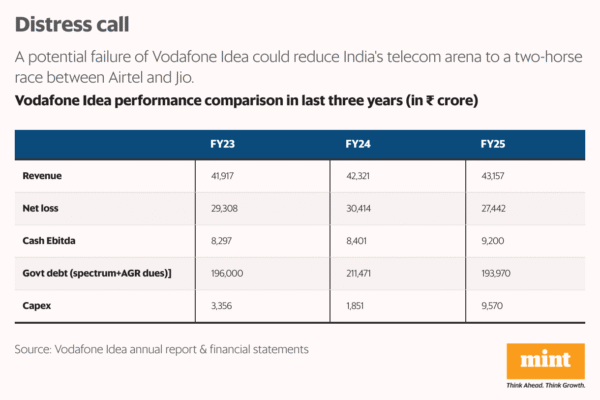Image resolution: width=600 pixels, height=400 pixels.
Task: Click the Cash Ebitda row label
Action: pos(50,241)
